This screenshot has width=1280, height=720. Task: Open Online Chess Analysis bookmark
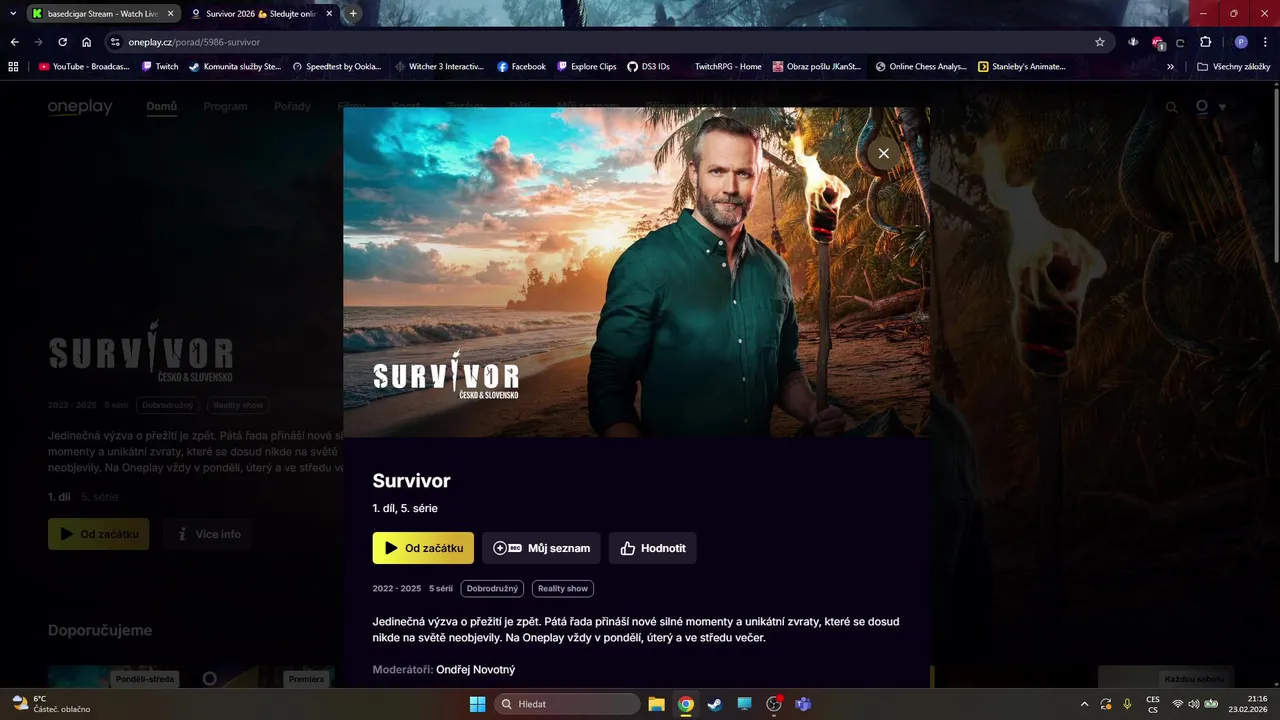point(921,67)
